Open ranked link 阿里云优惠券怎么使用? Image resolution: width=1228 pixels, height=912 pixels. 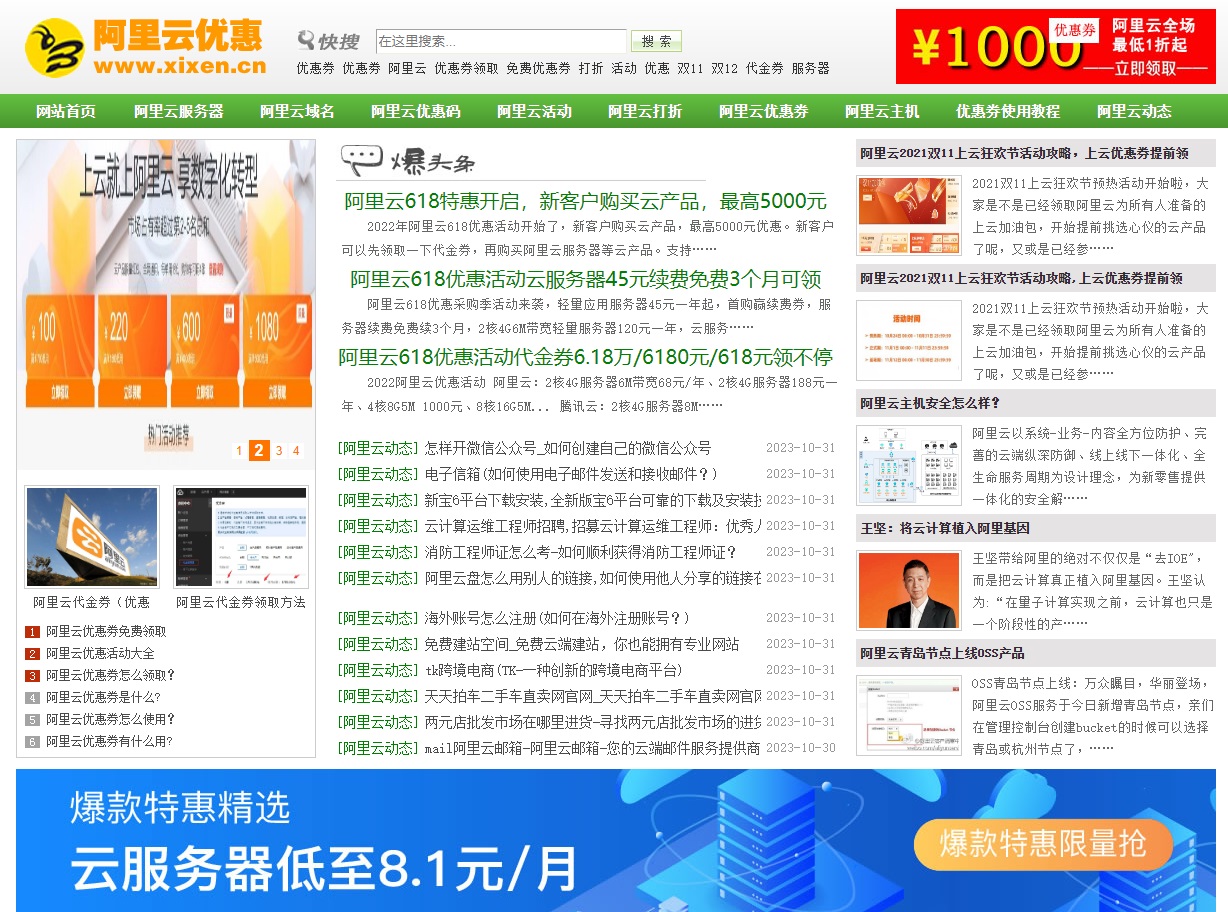pyautogui.click(x=110, y=719)
